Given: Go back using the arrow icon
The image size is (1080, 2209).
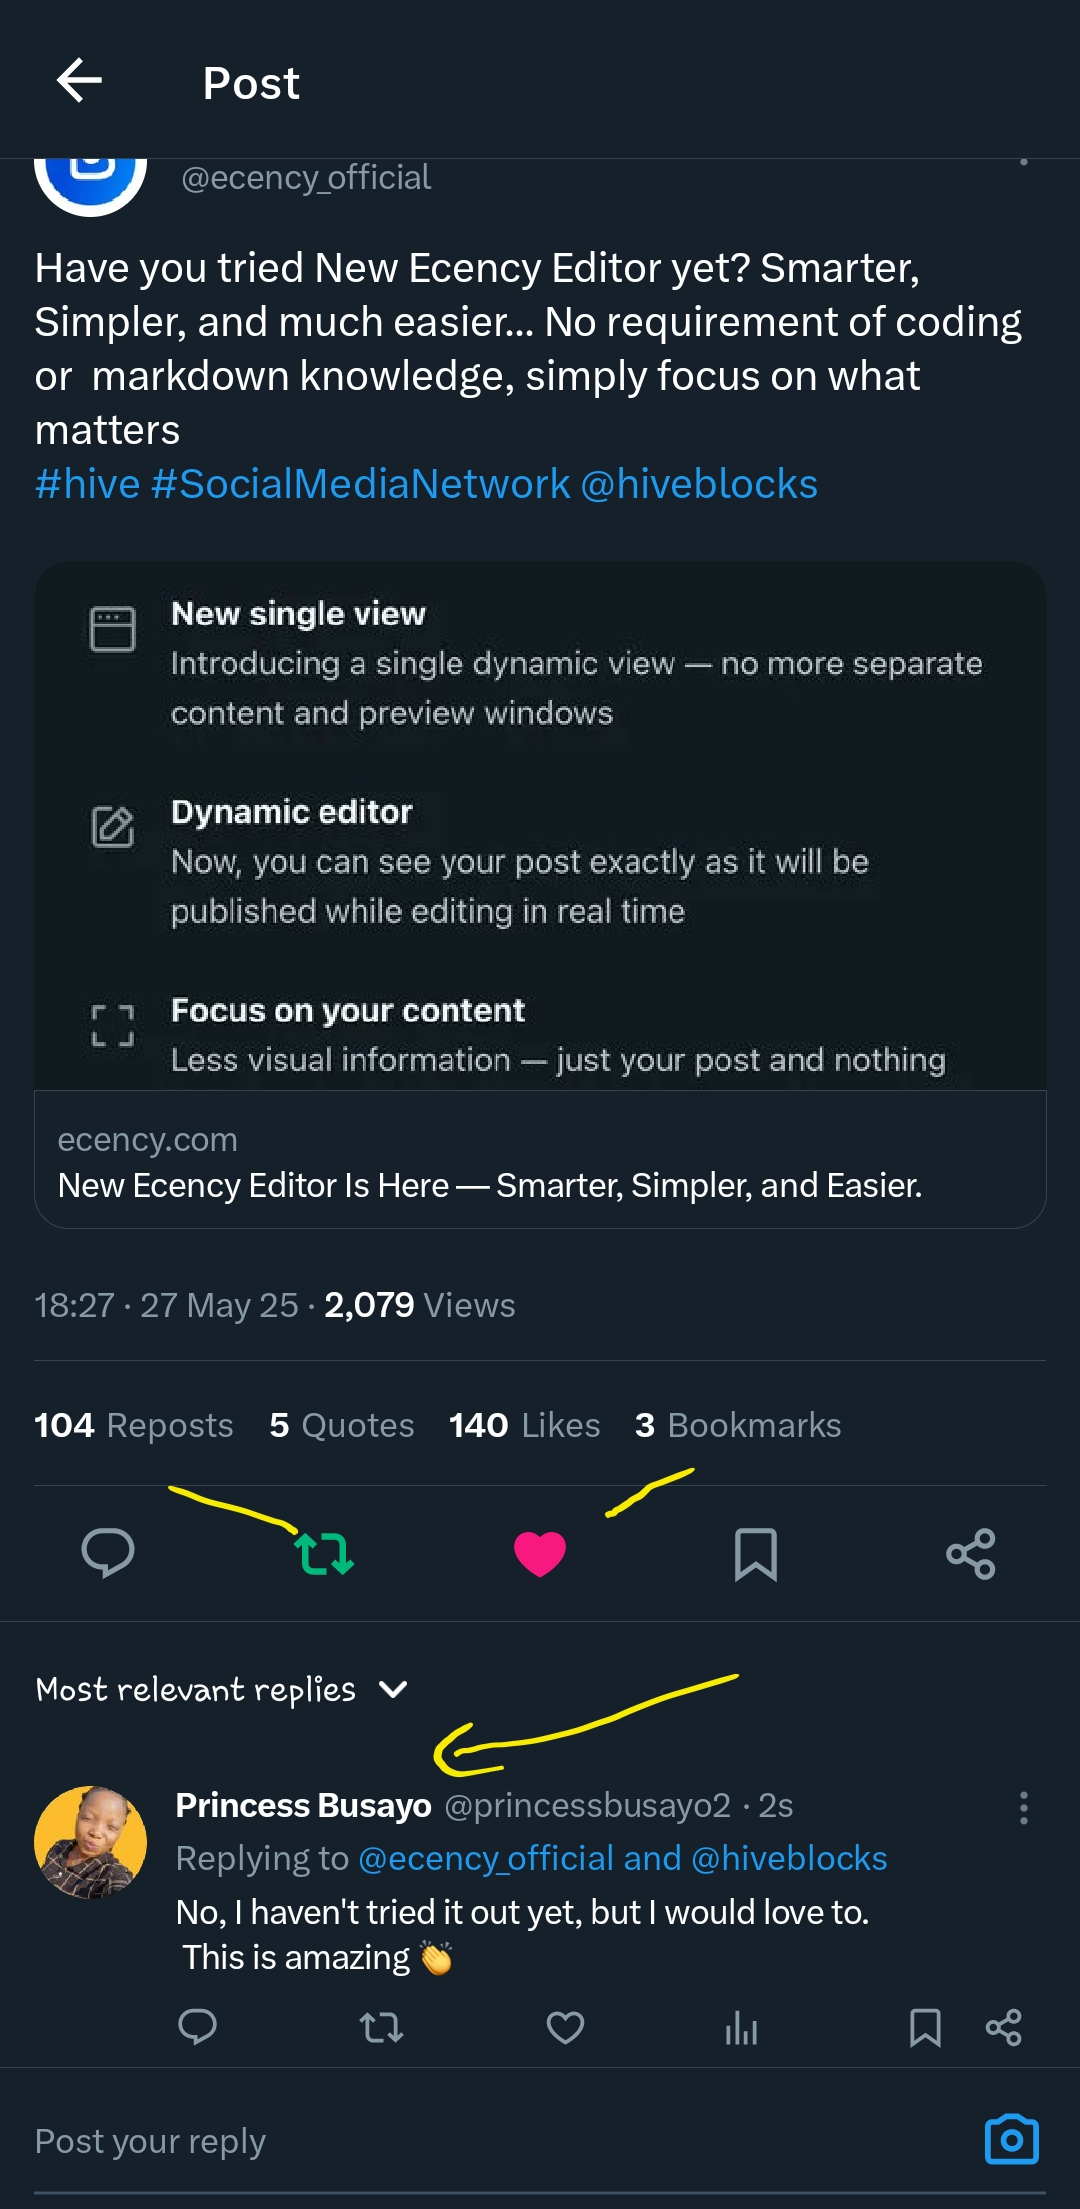Looking at the screenshot, I should [x=79, y=81].
